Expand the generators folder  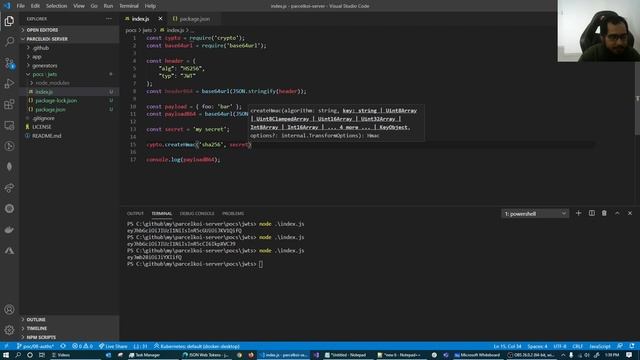pos(69,65)
